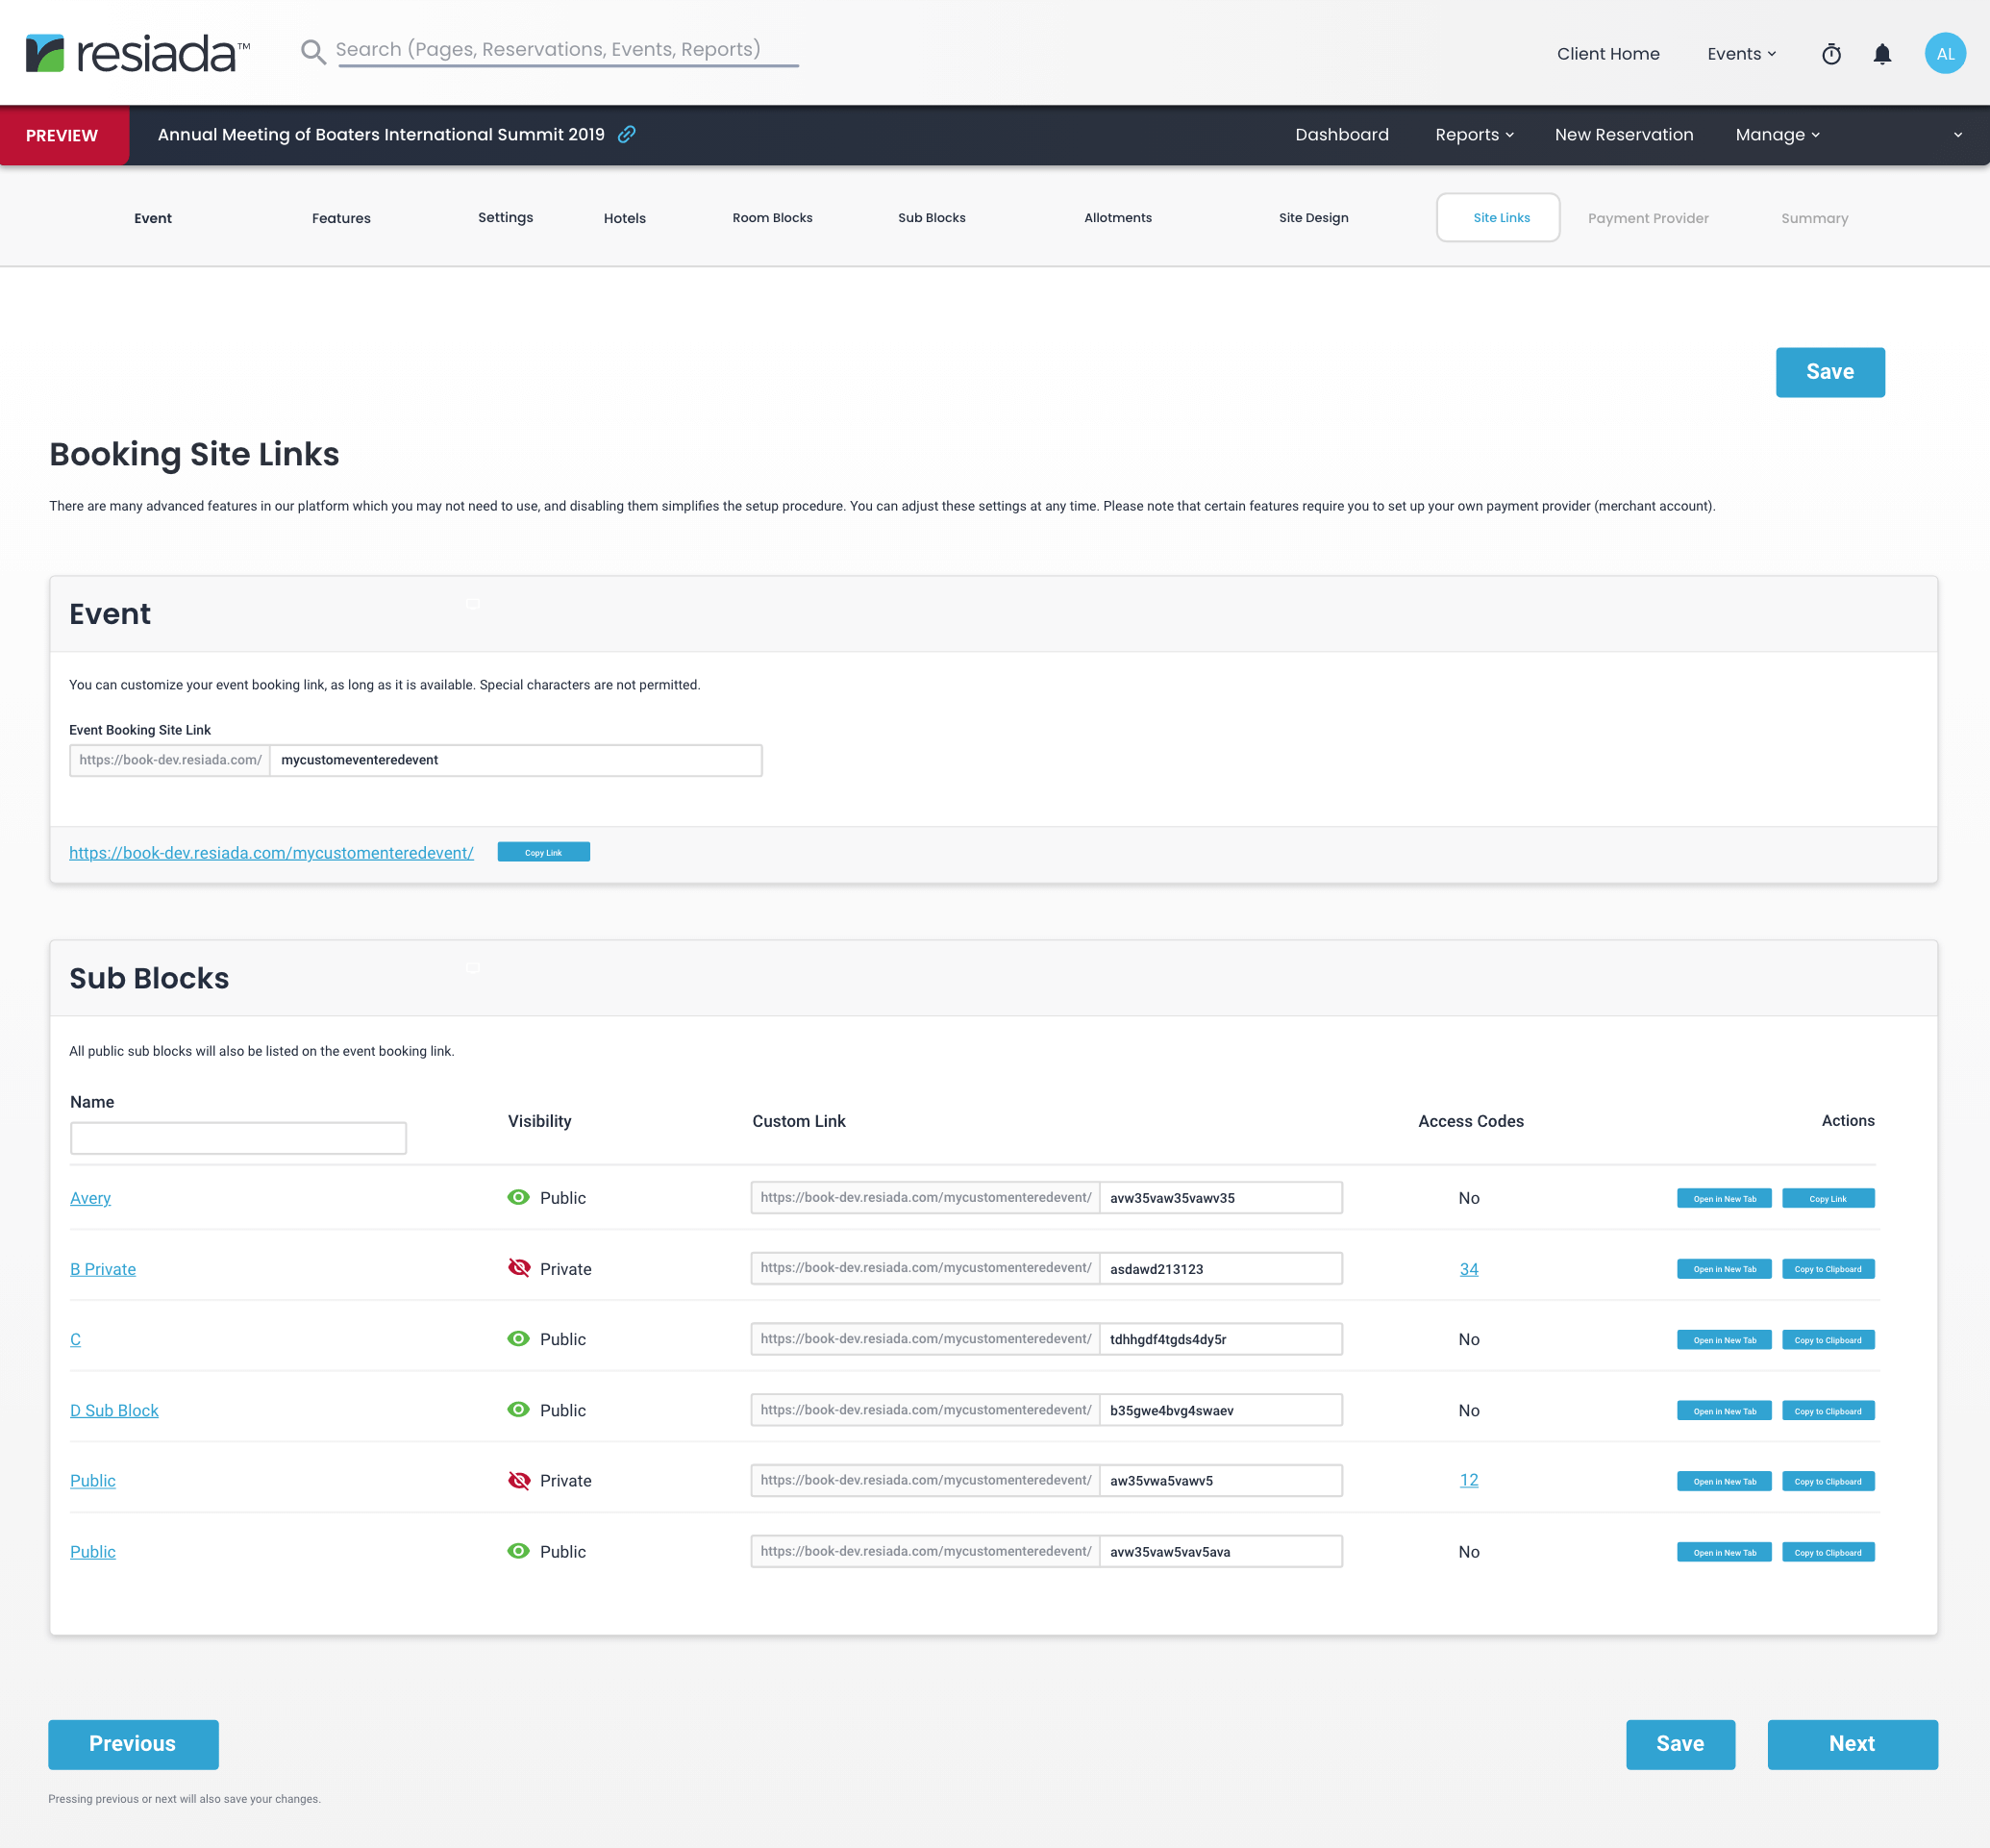1990x1848 pixels.
Task: Expand the Reports dropdown
Action: (x=1474, y=135)
